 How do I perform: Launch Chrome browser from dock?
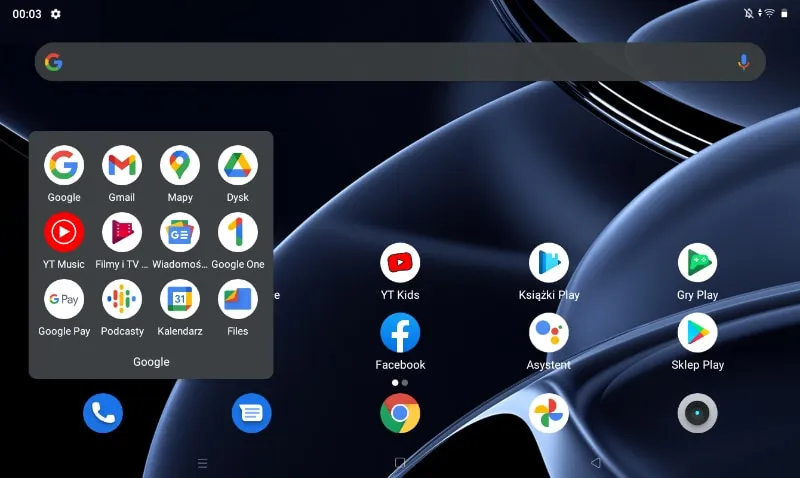pos(400,413)
